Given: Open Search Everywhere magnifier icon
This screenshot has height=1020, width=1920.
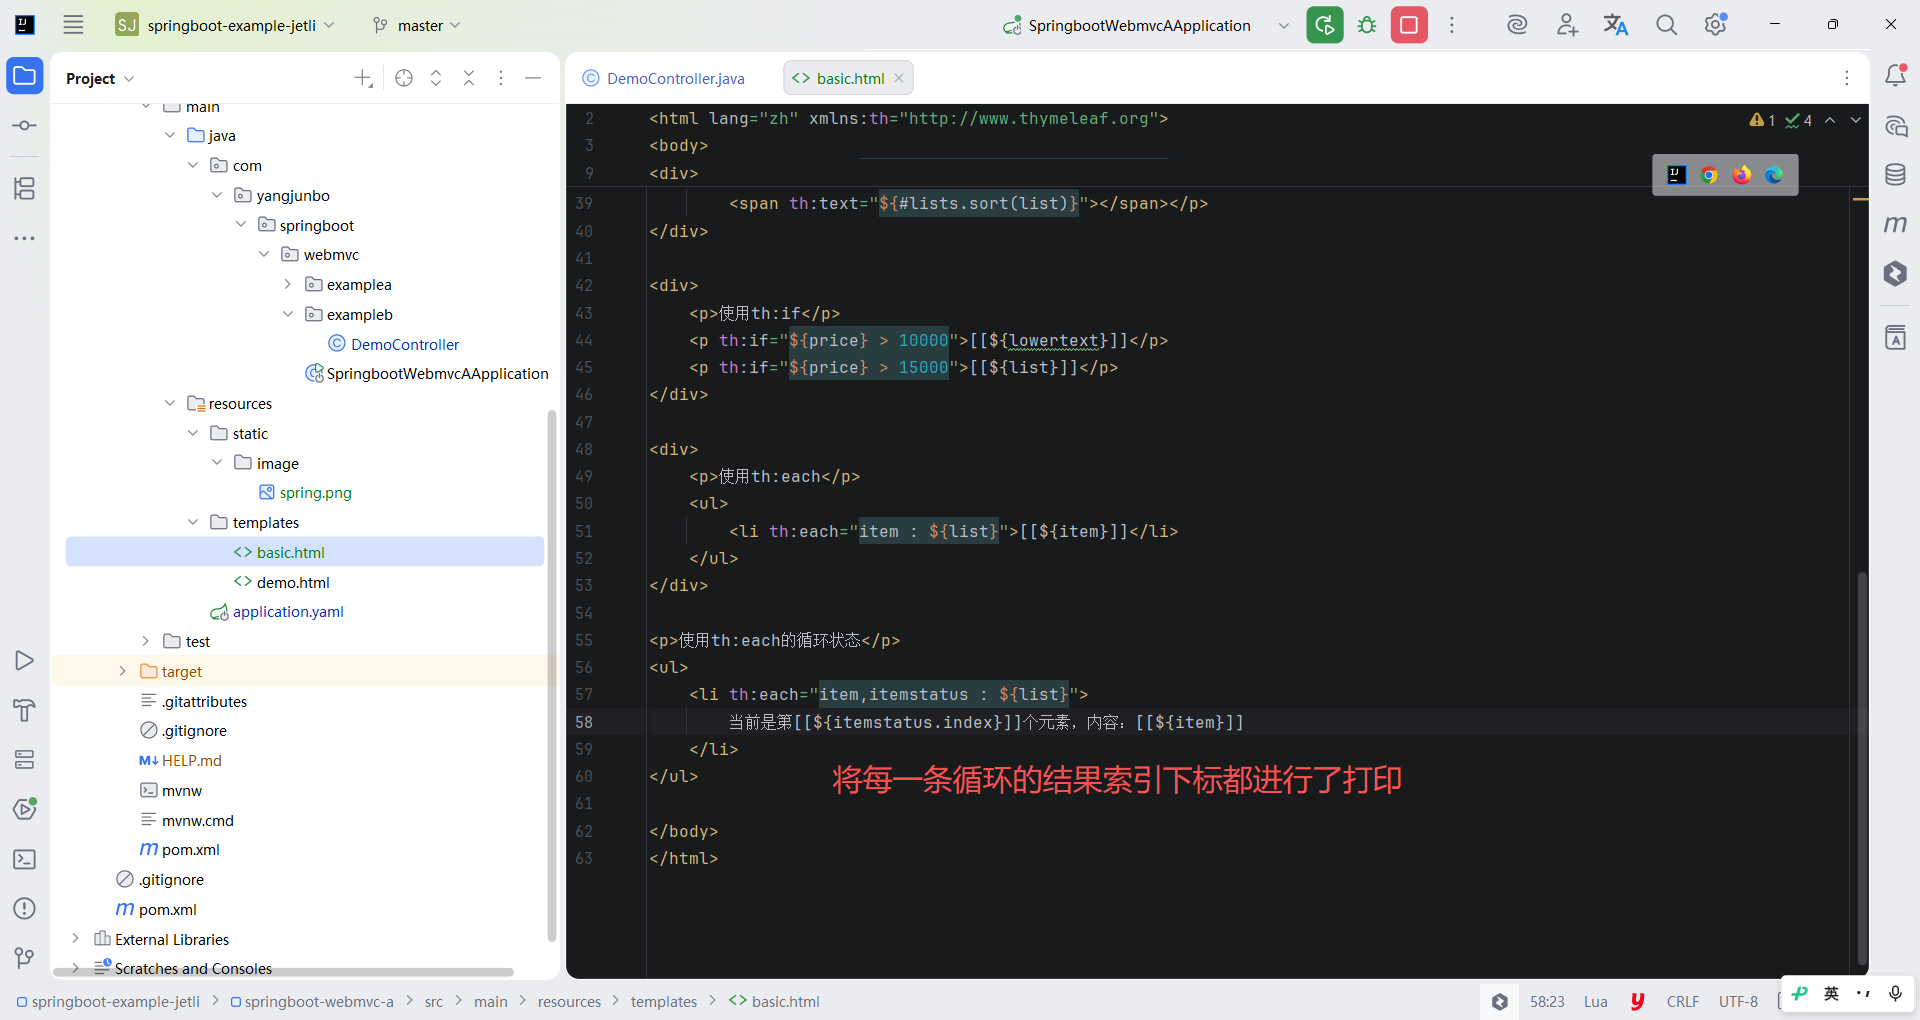Looking at the screenshot, I should click(x=1666, y=25).
